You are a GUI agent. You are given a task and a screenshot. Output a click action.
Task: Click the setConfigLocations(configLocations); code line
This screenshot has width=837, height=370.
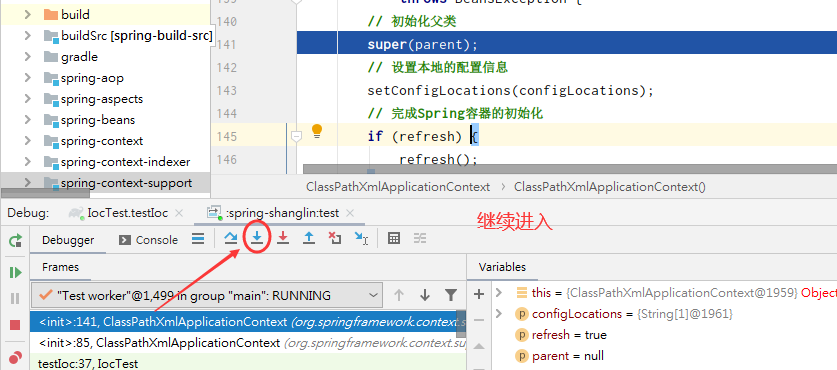pyautogui.click(x=510, y=90)
